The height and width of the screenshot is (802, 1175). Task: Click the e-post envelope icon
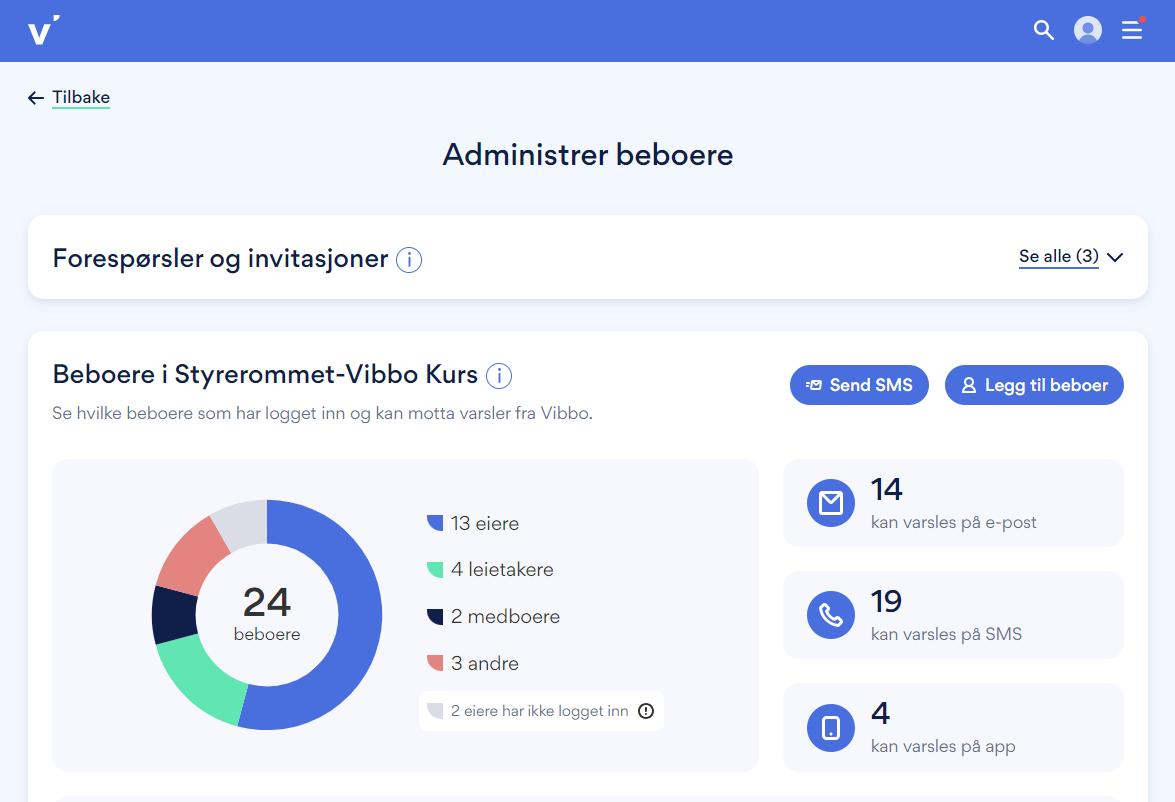[830, 503]
